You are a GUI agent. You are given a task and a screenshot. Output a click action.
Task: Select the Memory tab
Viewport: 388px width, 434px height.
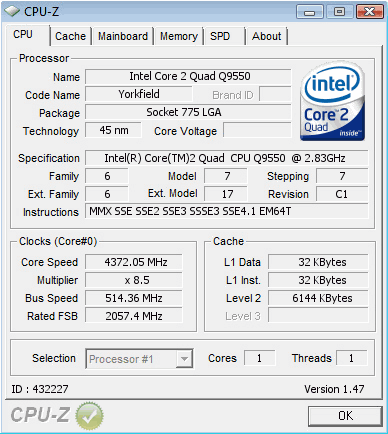(179, 36)
